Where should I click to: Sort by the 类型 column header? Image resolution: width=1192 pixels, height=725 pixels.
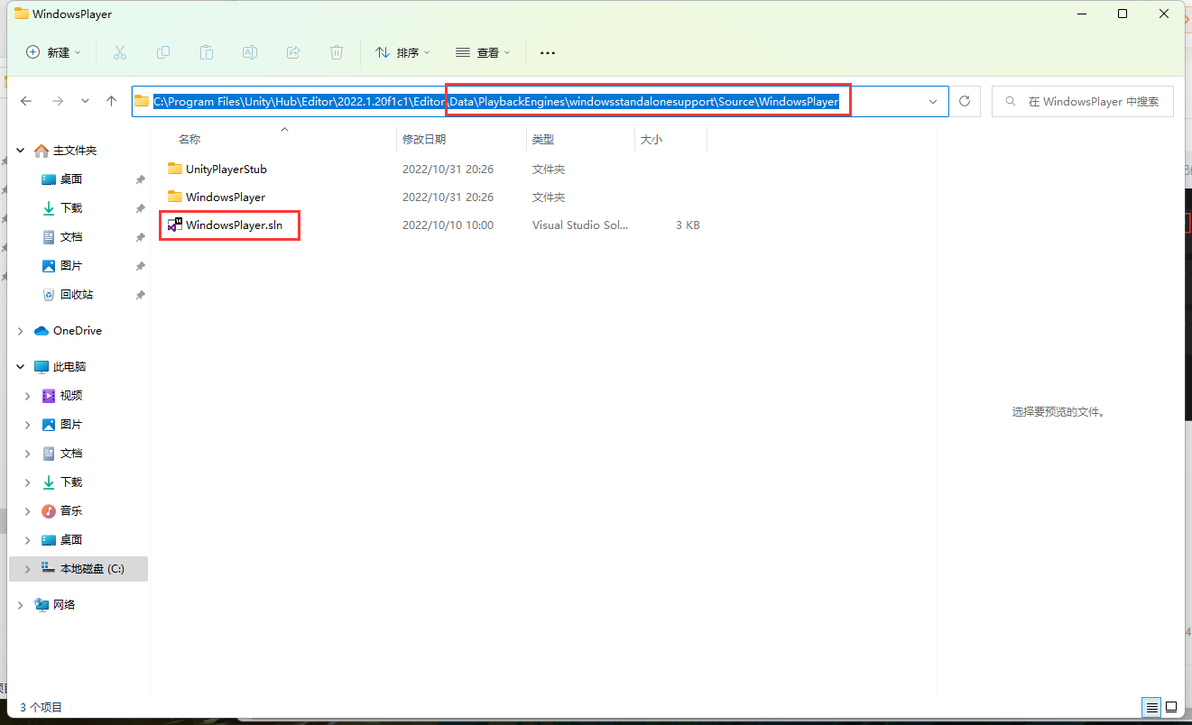pos(543,139)
